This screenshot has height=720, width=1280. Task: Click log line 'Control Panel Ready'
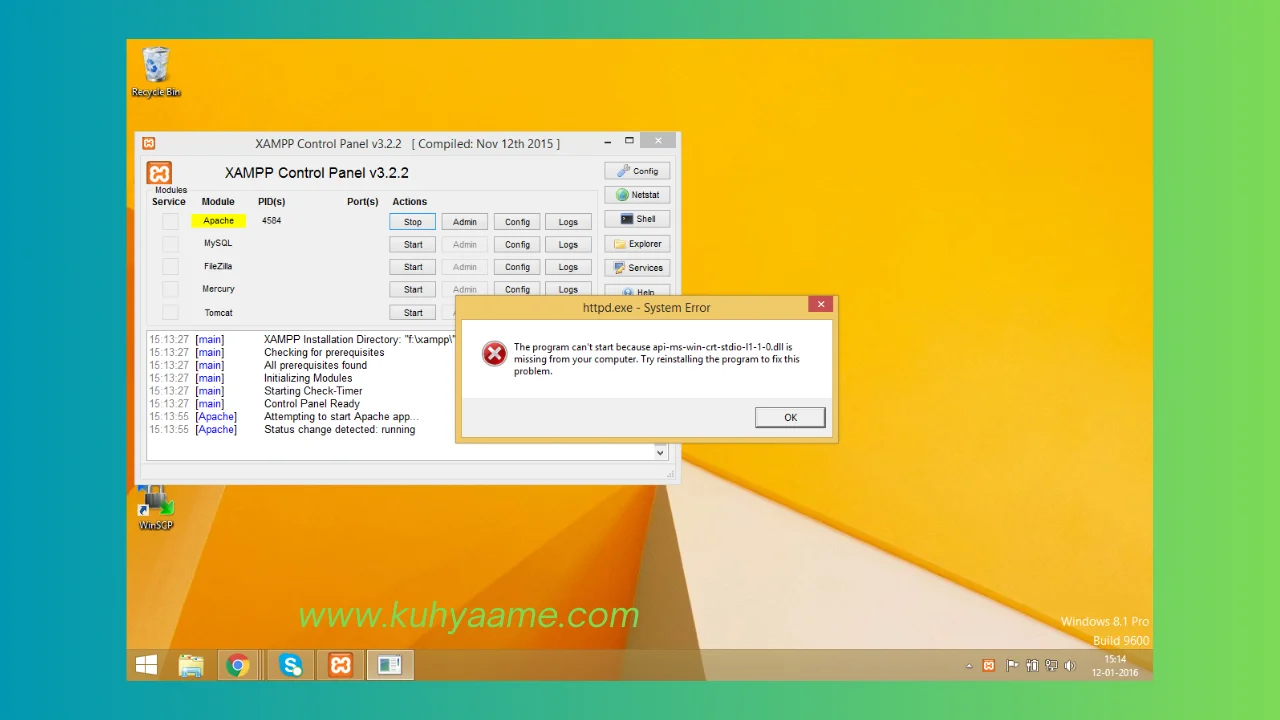311,404
